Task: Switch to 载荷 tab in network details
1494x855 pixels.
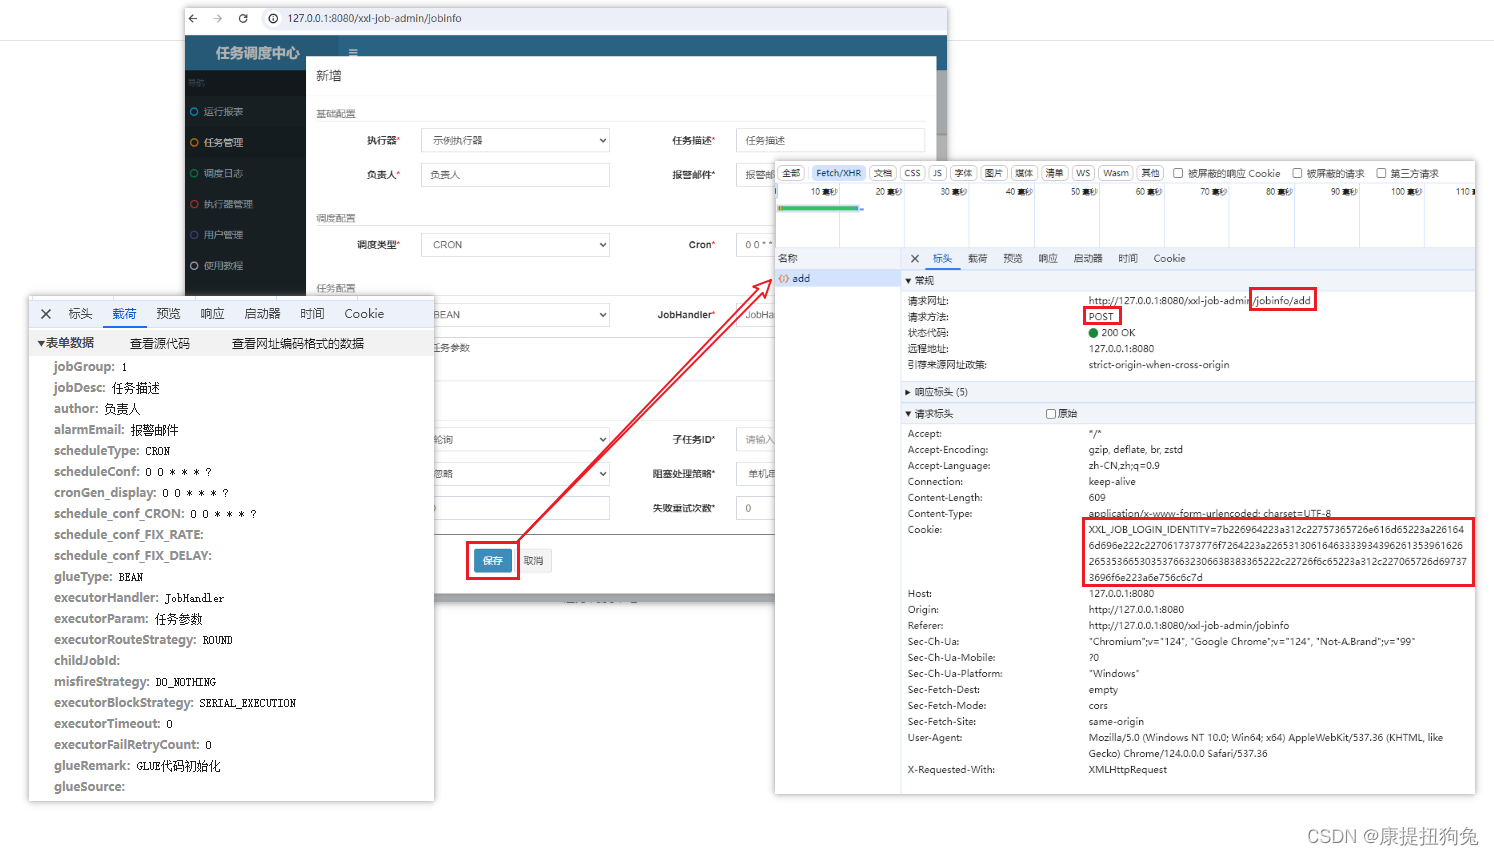Action: [x=977, y=258]
